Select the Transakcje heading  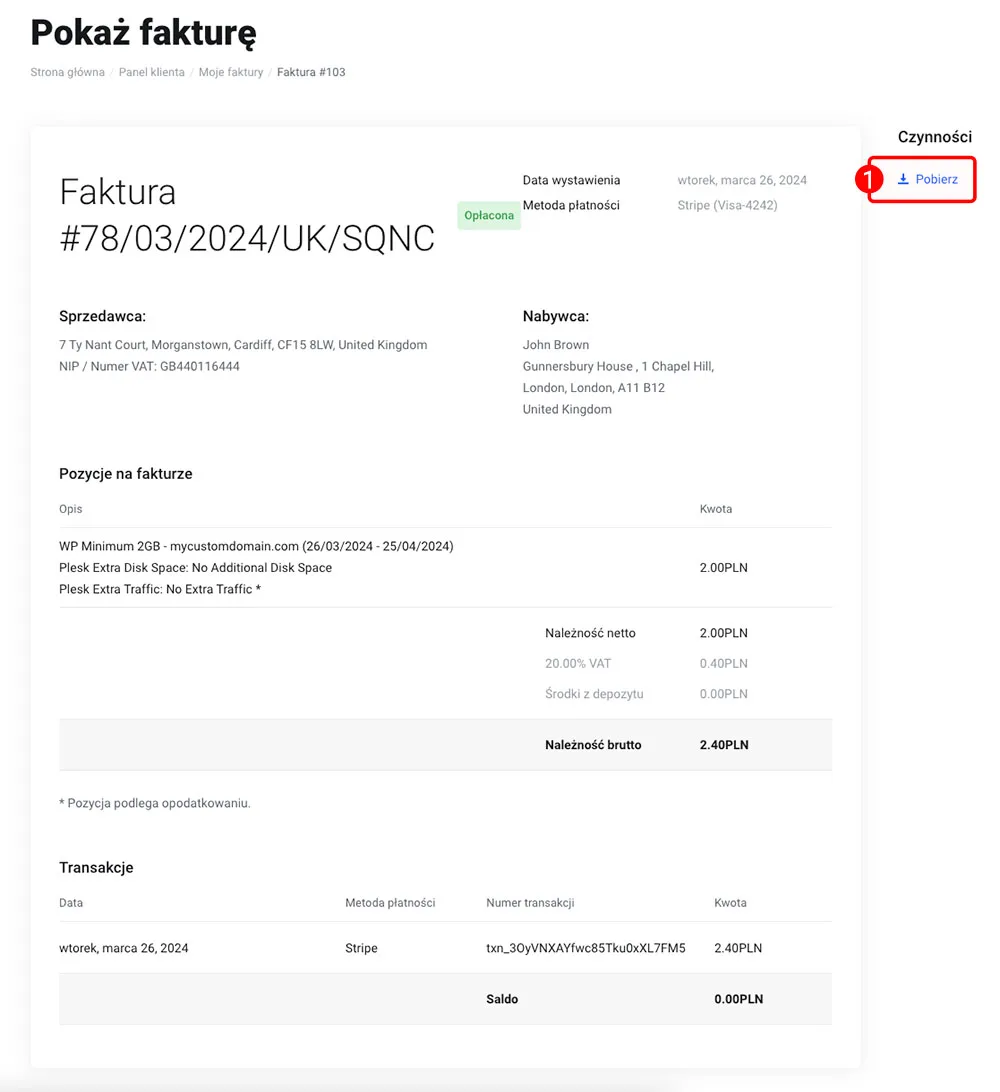[x=96, y=868]
